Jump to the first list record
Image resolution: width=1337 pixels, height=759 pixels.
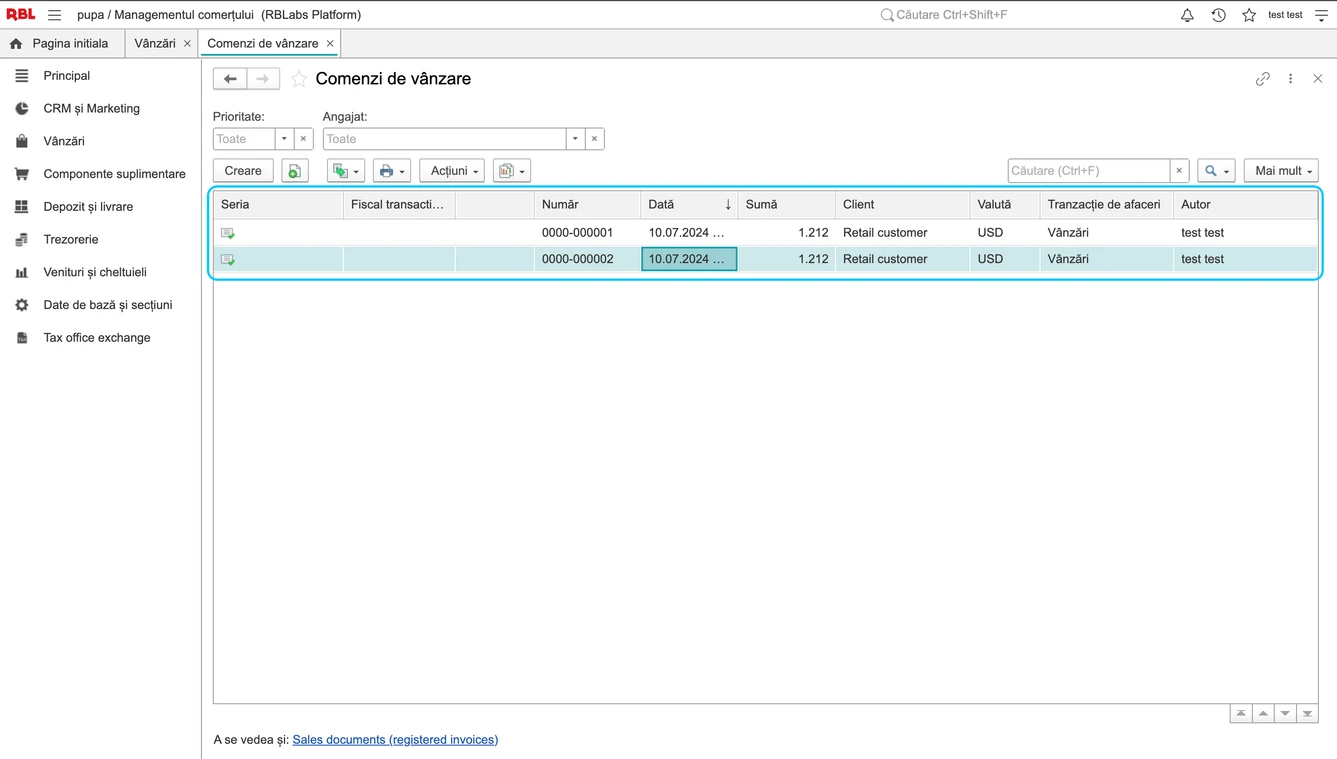click(1241, 713)
